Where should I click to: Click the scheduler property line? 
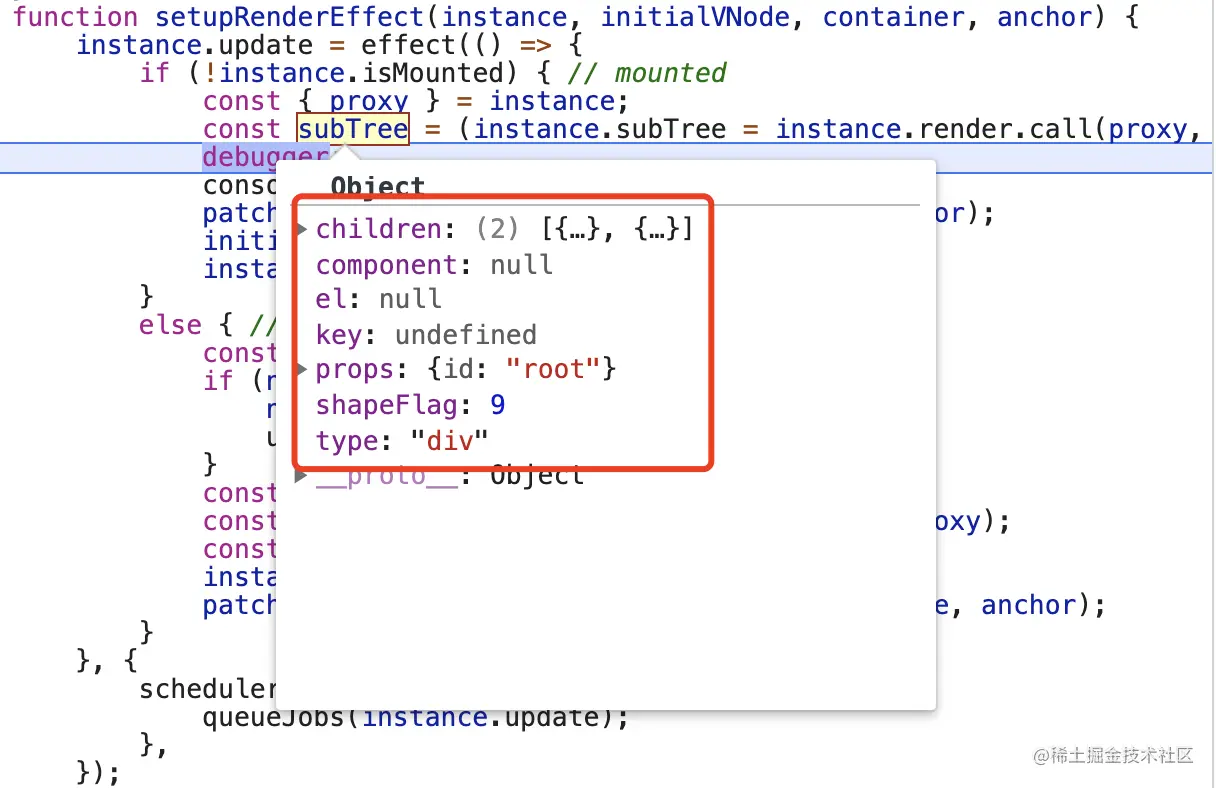(x=208, y=689)
